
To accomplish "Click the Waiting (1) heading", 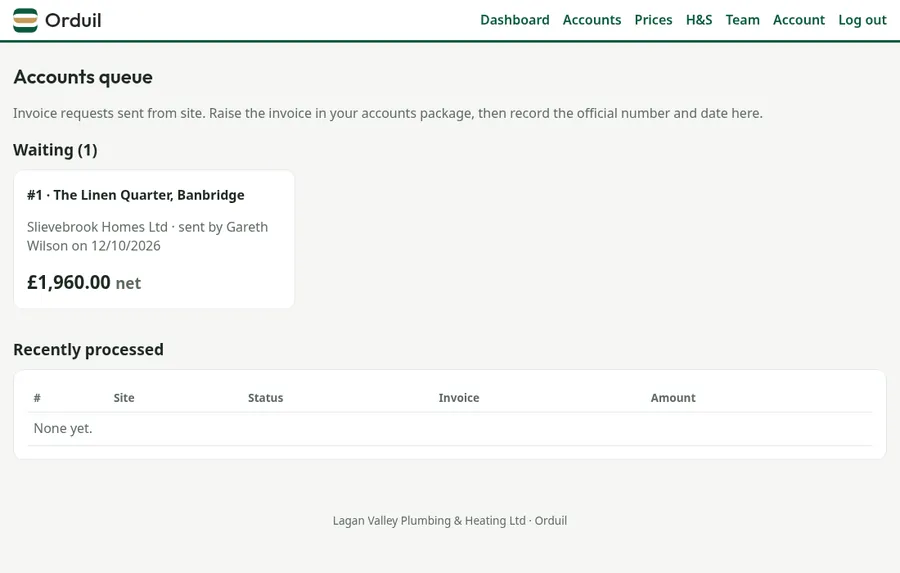I will tap(55, 150).
